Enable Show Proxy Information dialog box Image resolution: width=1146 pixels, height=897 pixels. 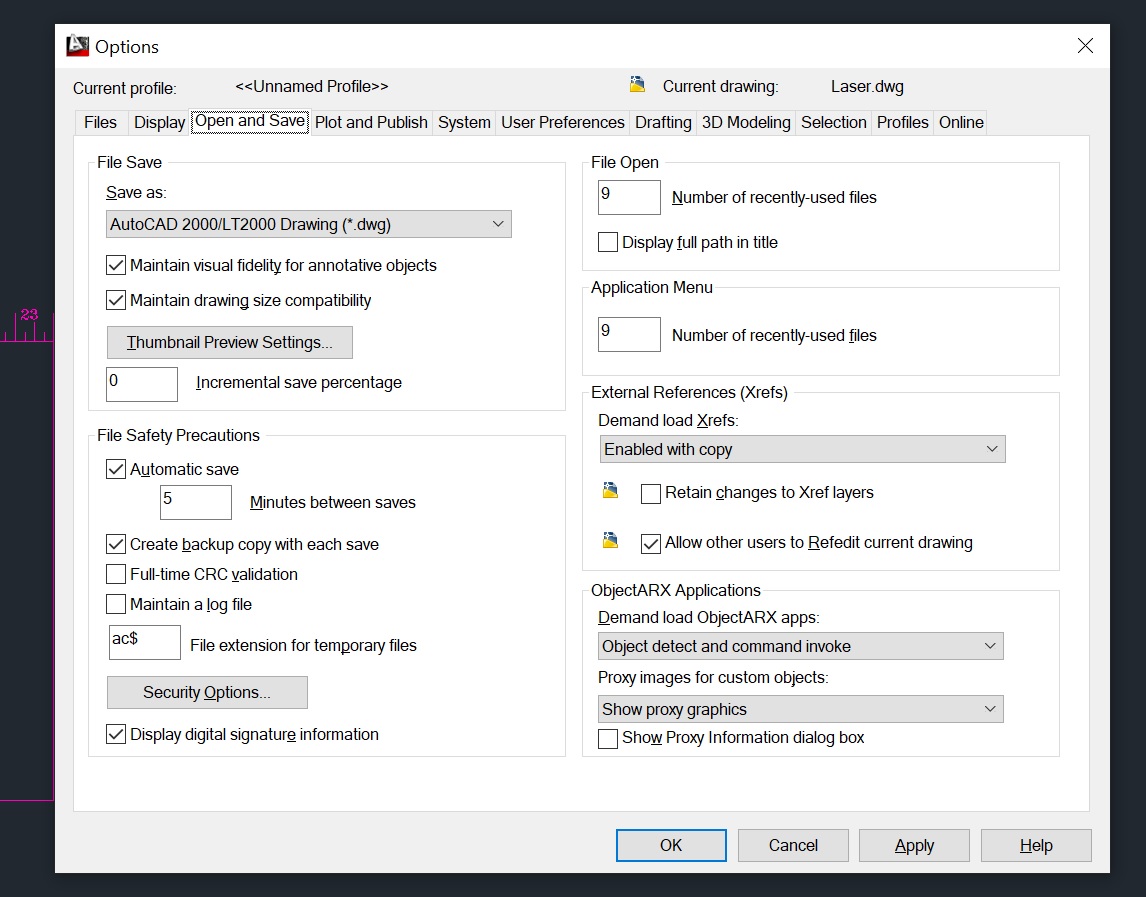click(x=607, y=737)
